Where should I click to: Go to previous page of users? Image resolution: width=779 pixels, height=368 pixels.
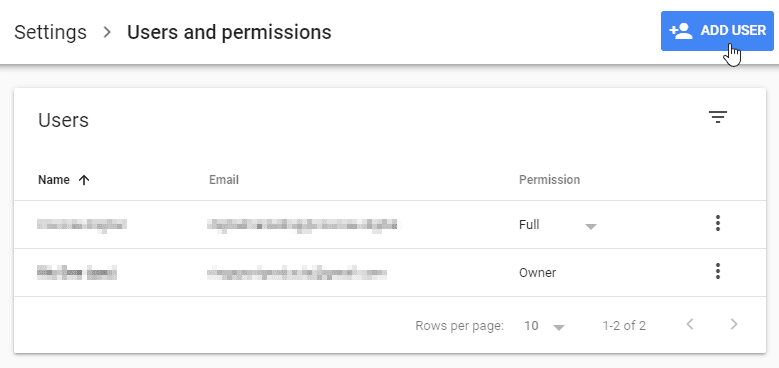point(690,325)
